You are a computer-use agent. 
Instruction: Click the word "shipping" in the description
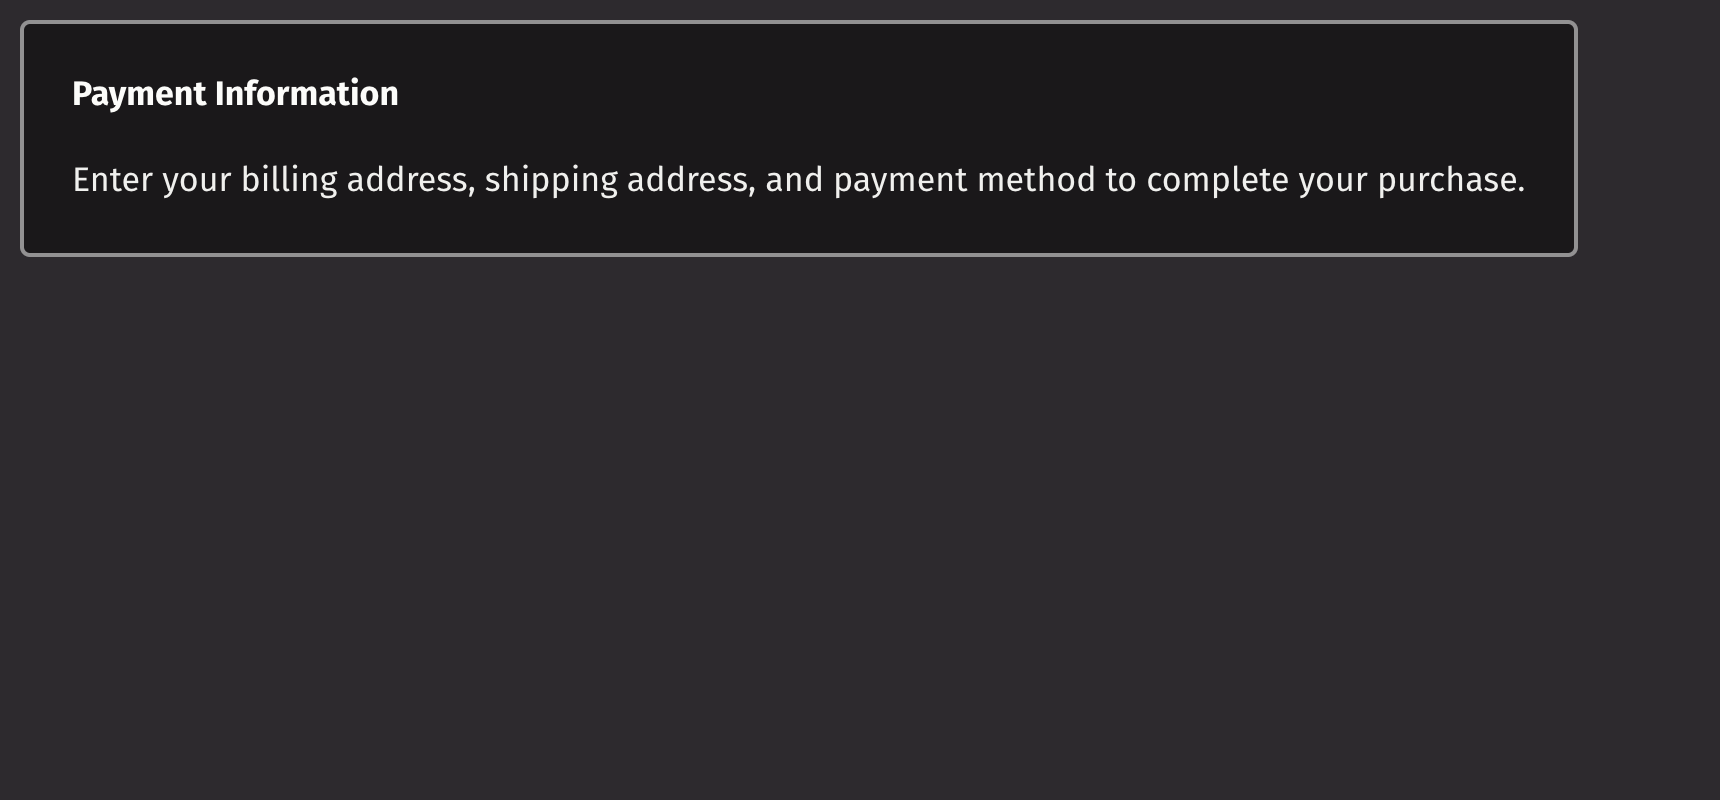coord(551,180)
